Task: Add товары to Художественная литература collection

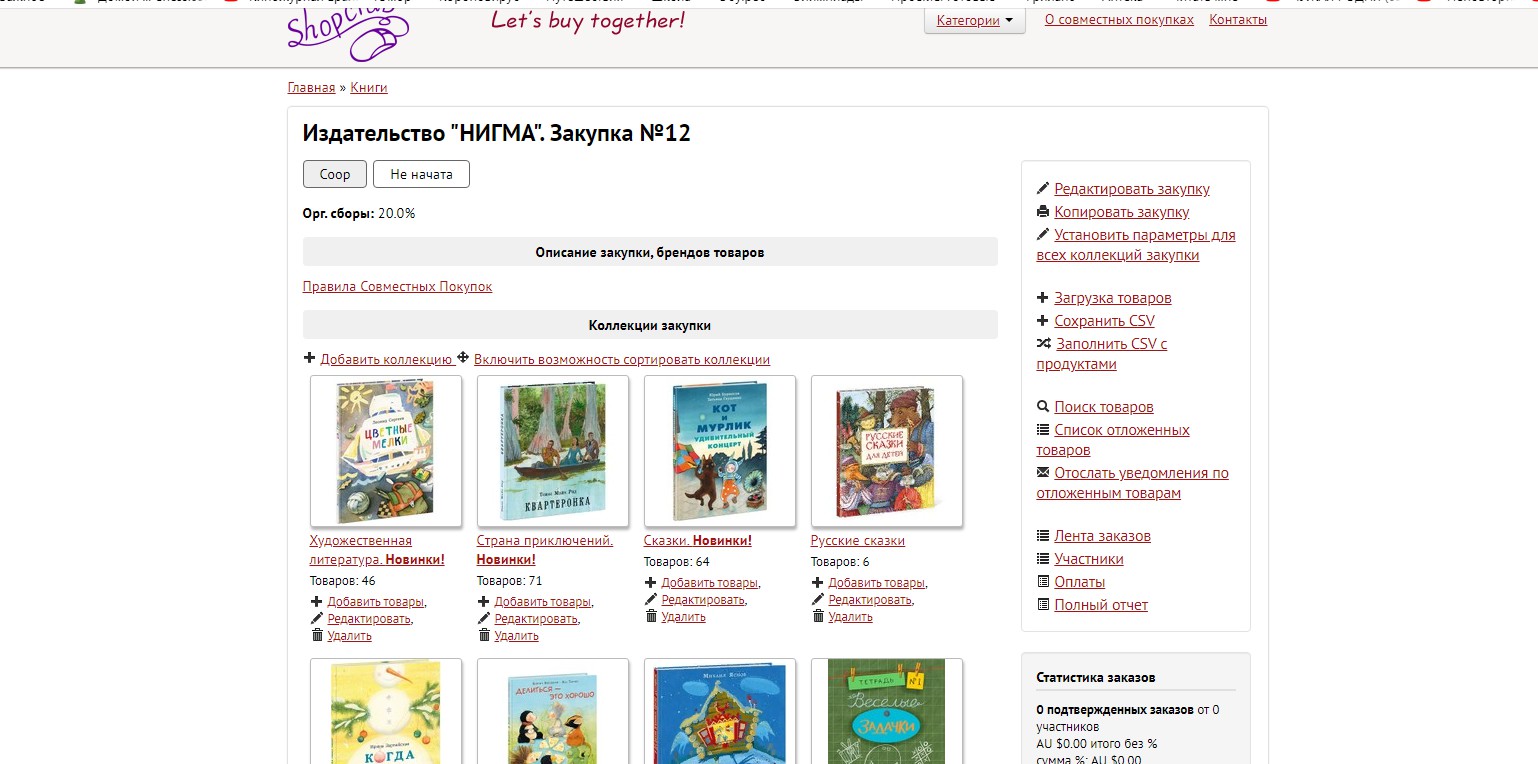Action: pyautogui.click(x=376, y=602)
